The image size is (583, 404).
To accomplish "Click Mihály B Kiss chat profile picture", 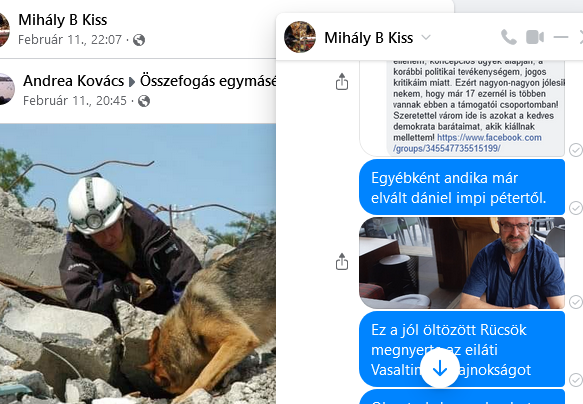I will (x=300, y=37).
